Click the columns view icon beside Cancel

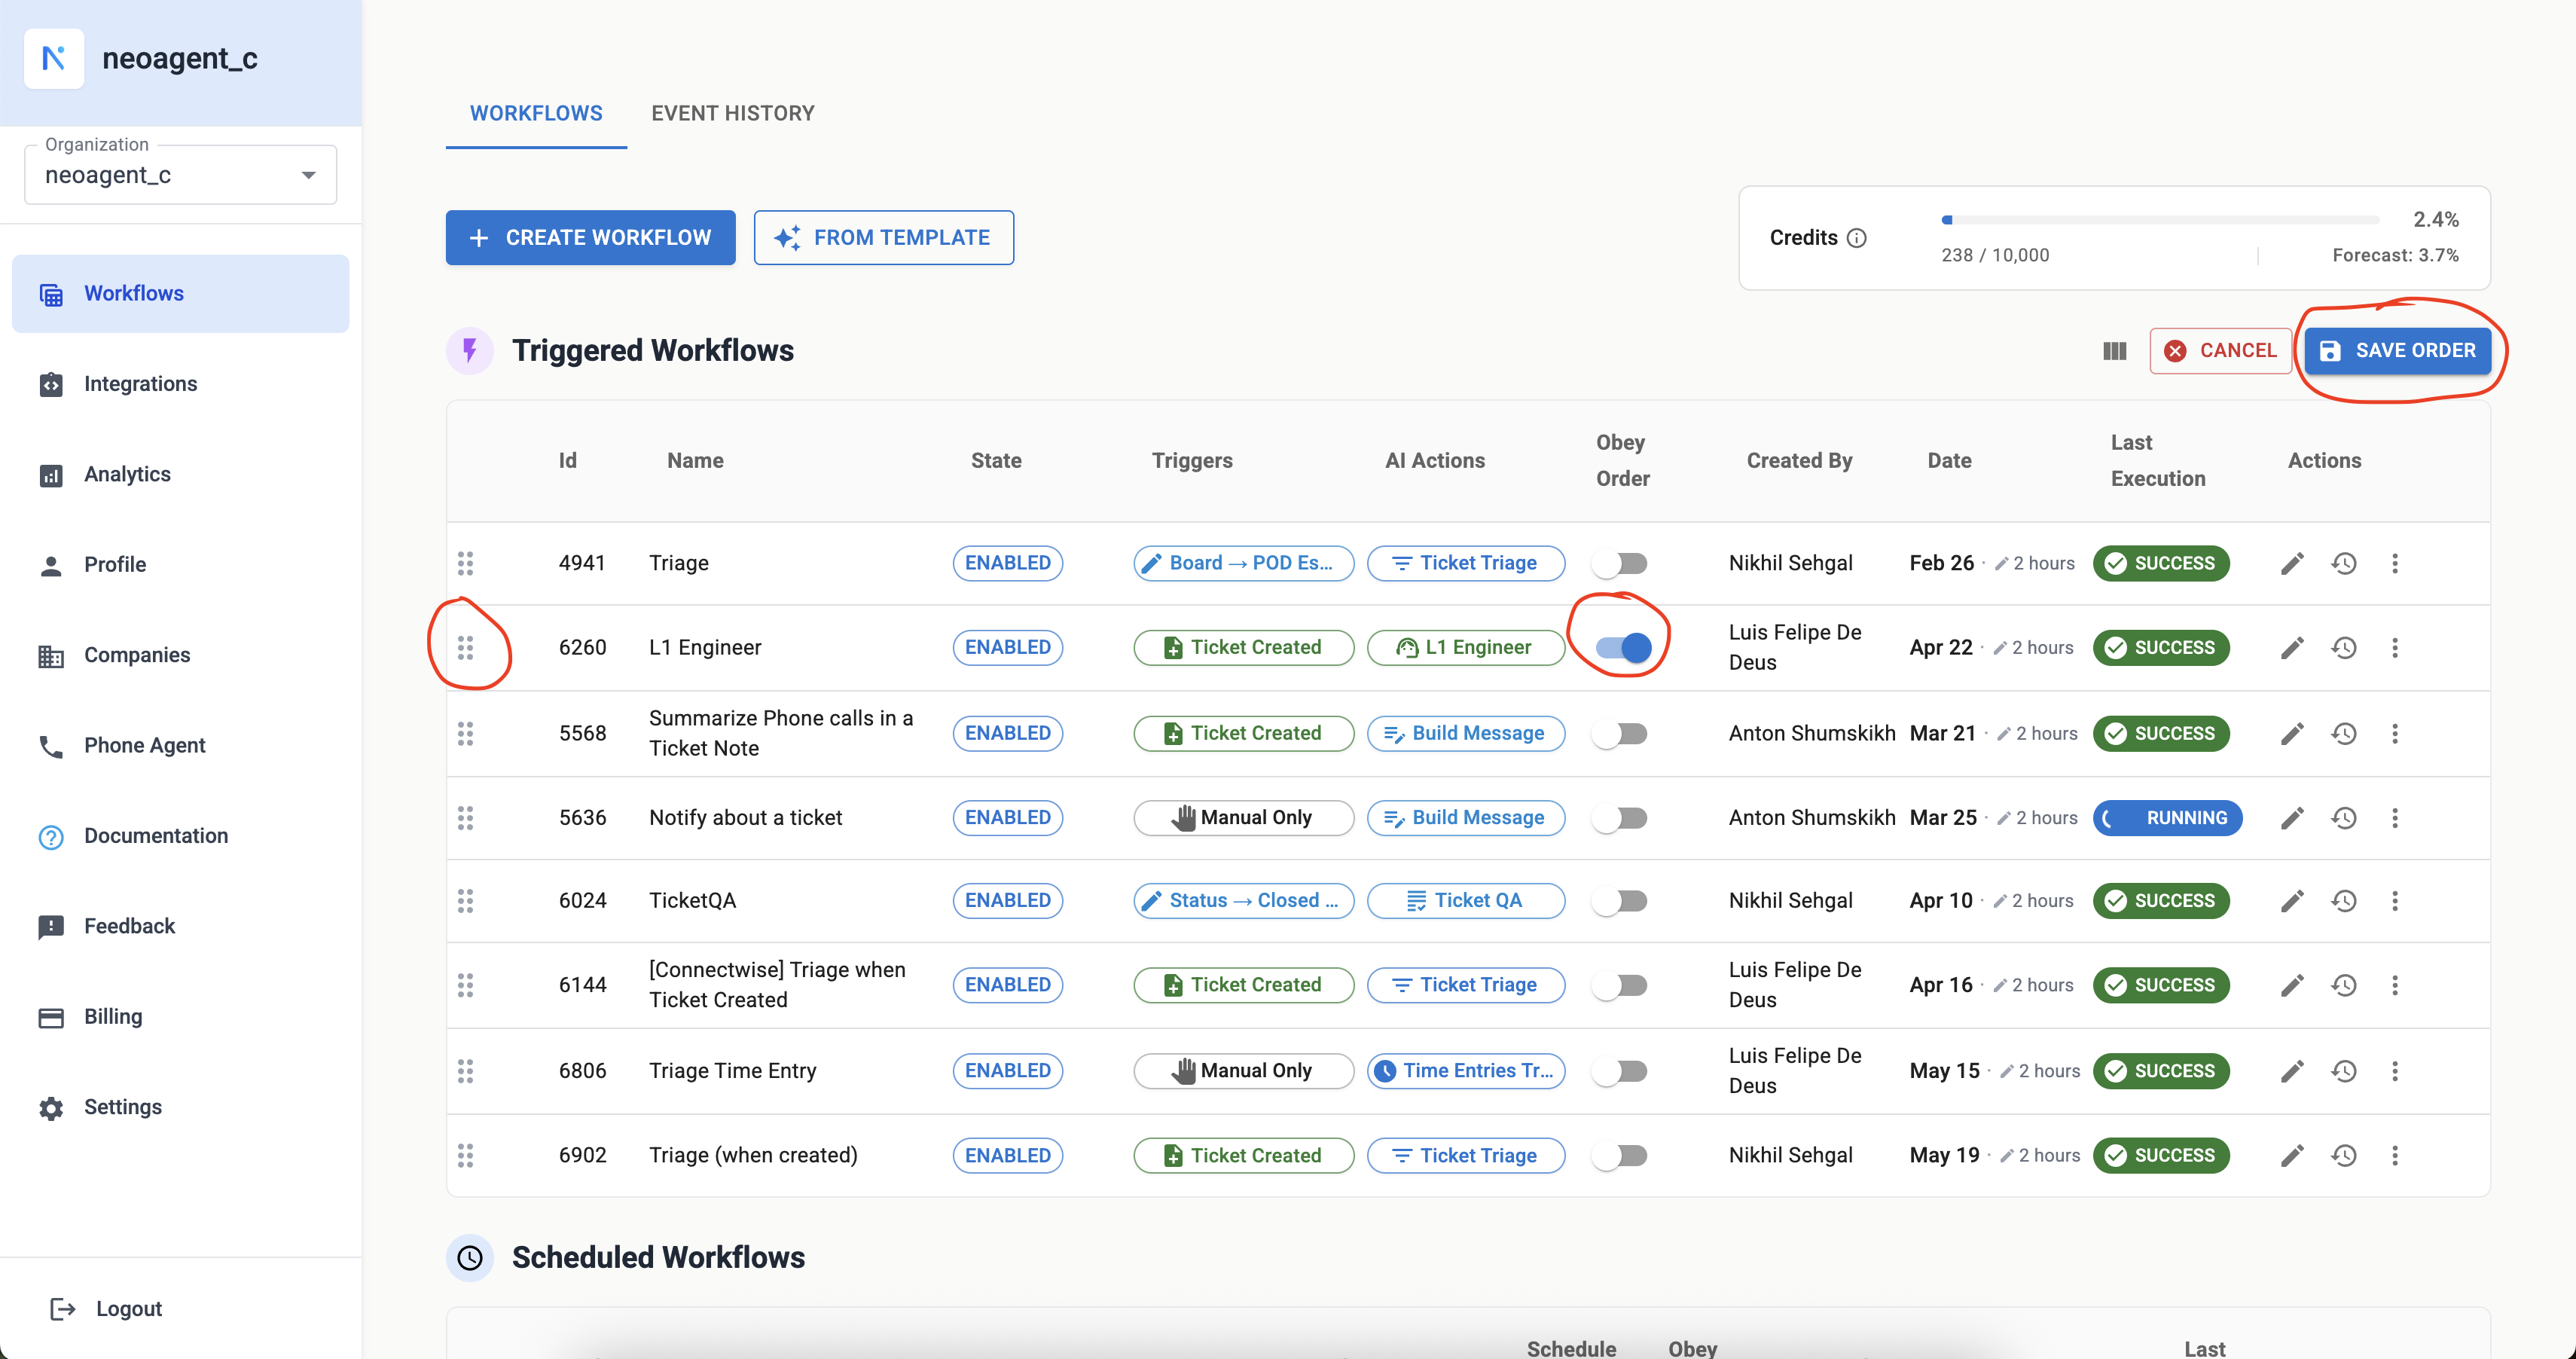pyautogui.click(x=2114, y=351)
